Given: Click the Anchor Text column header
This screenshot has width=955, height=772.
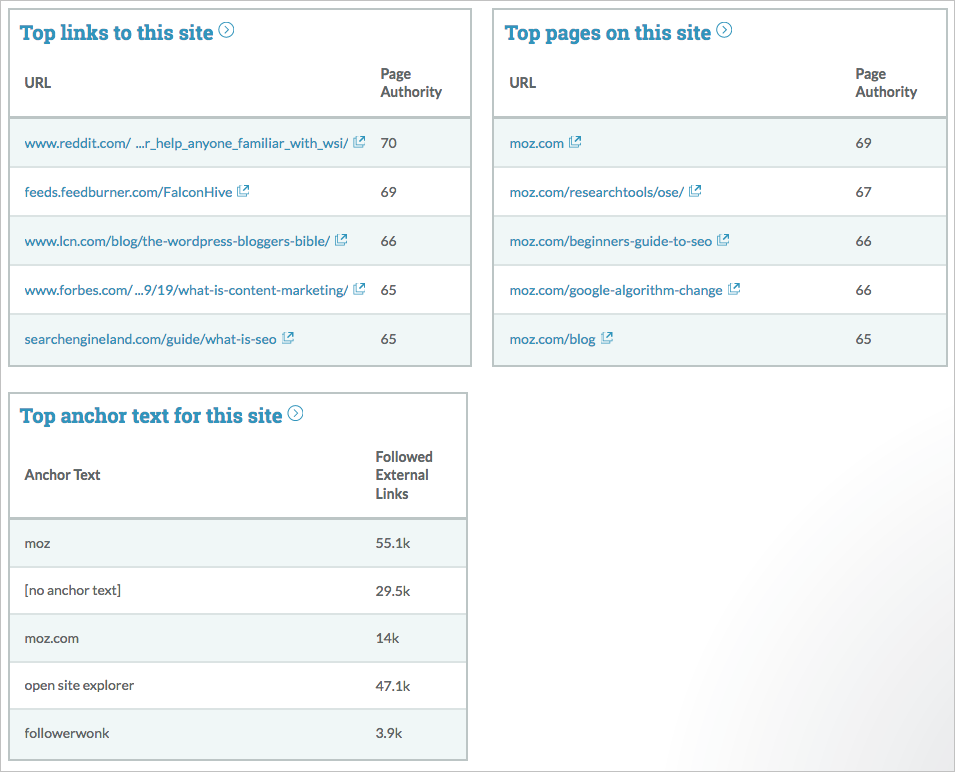Looking at the screenshot, I should pyautogui.click(x=62, y=475).
